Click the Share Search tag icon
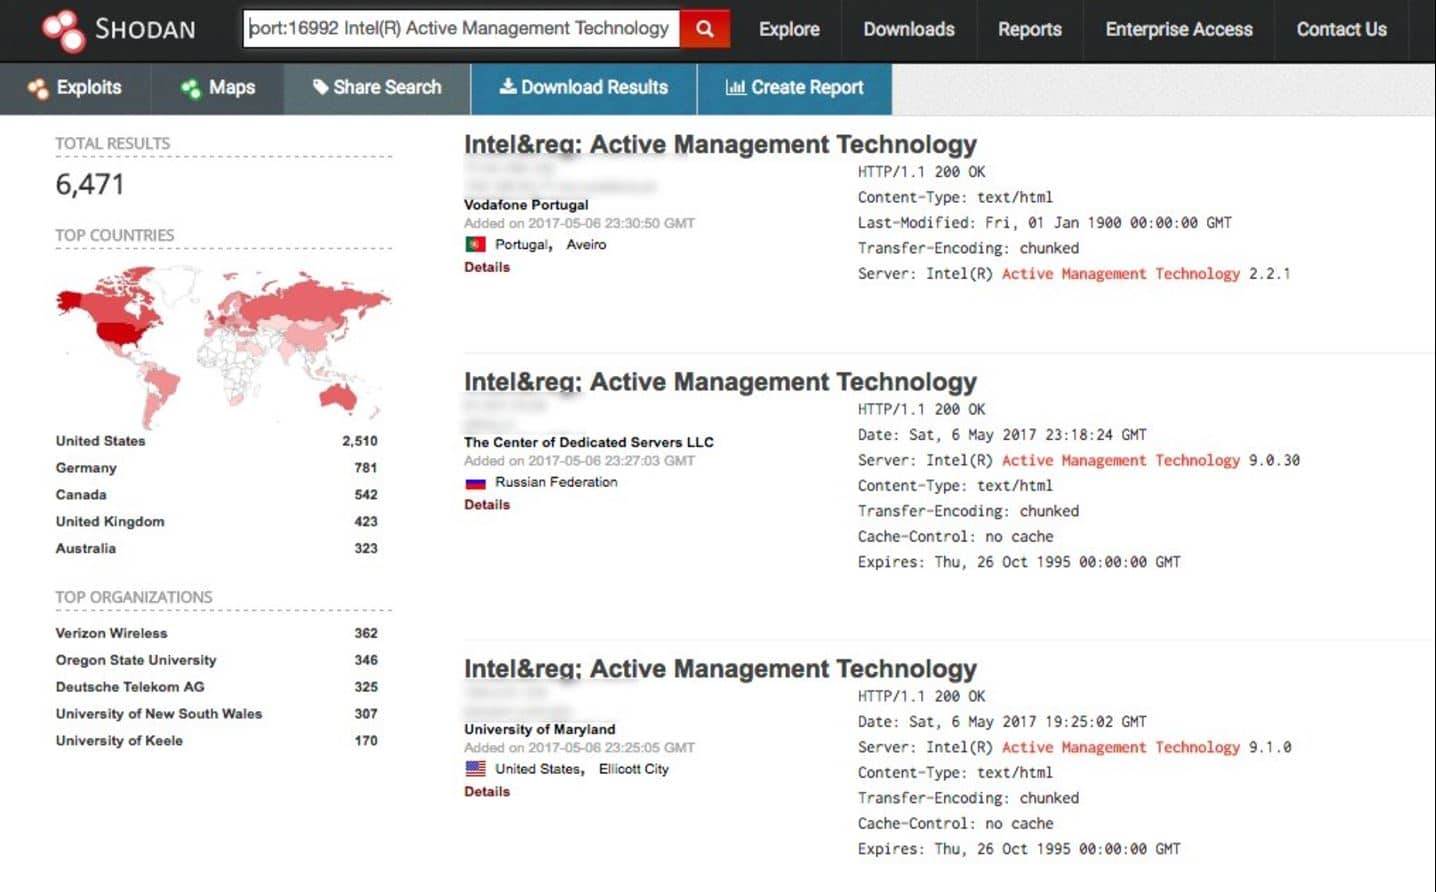This screenshot has width=1436, height=892. [320, 87]
